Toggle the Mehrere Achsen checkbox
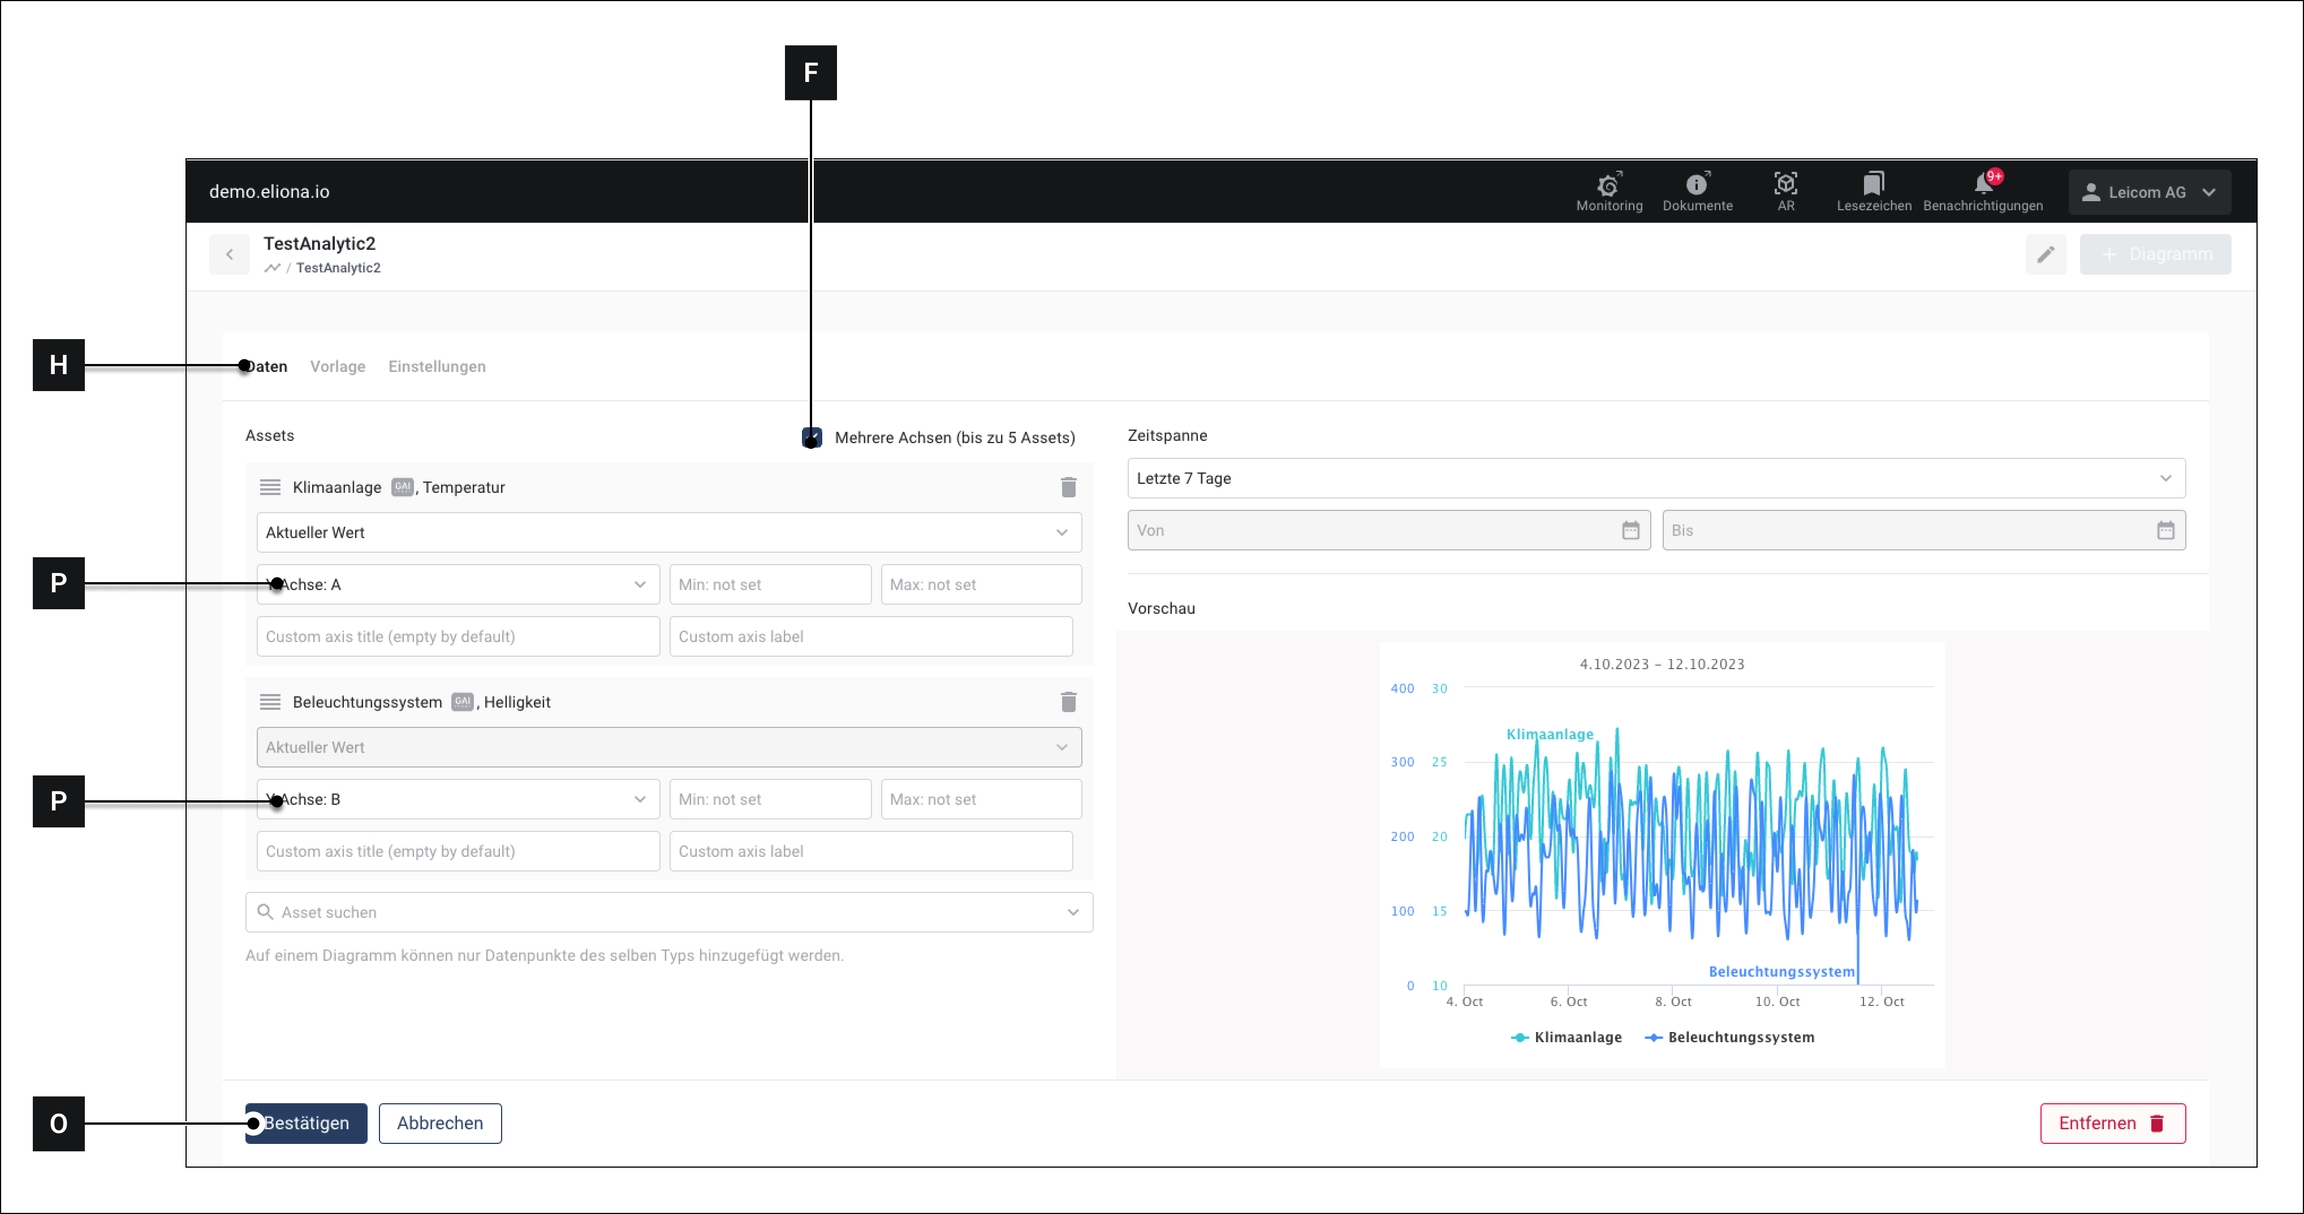Viewport: 2304px width, 1214px height. click(x=812, y=438)
